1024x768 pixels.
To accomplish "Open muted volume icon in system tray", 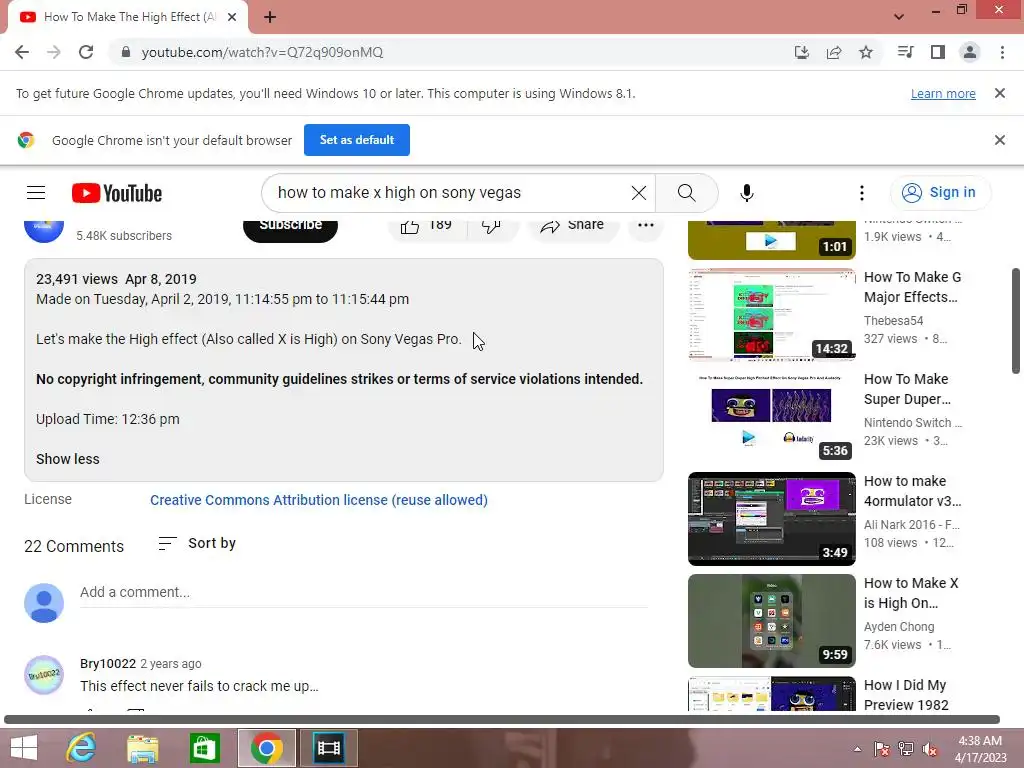I will (x=930, y=749).
